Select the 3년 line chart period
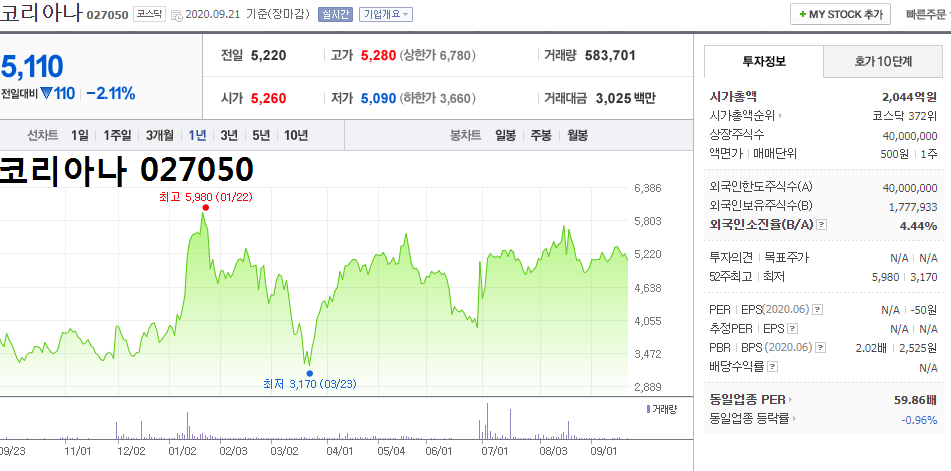 (x=229, y=135)
